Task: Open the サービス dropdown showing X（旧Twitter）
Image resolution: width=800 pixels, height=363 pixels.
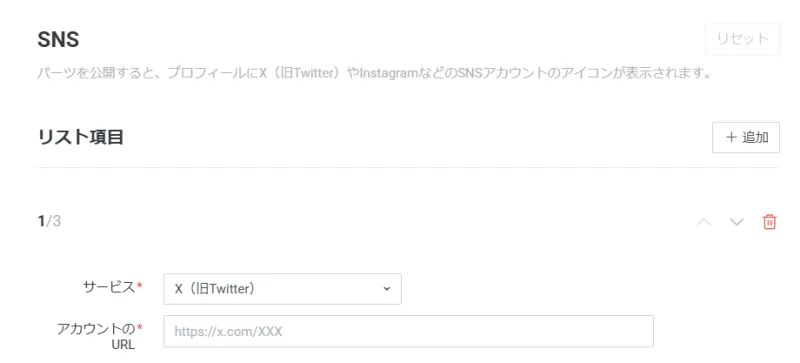Action: [x=282, y=289]
